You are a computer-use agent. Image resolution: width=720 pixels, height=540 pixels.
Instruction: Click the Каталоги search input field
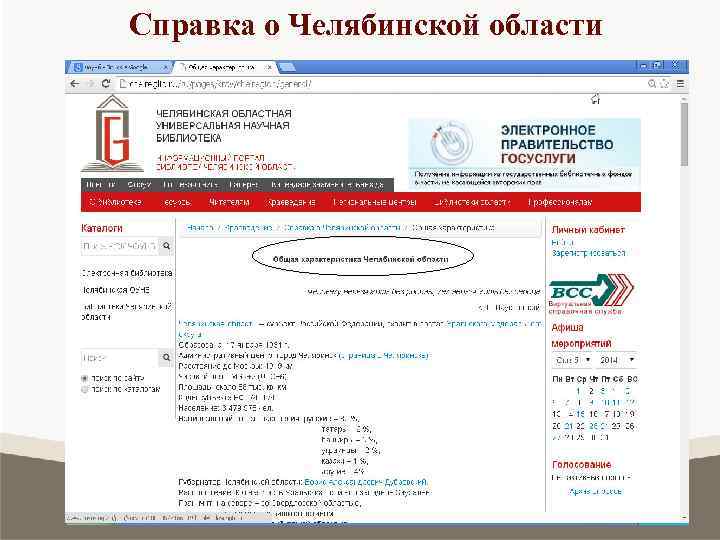(120, 246)
